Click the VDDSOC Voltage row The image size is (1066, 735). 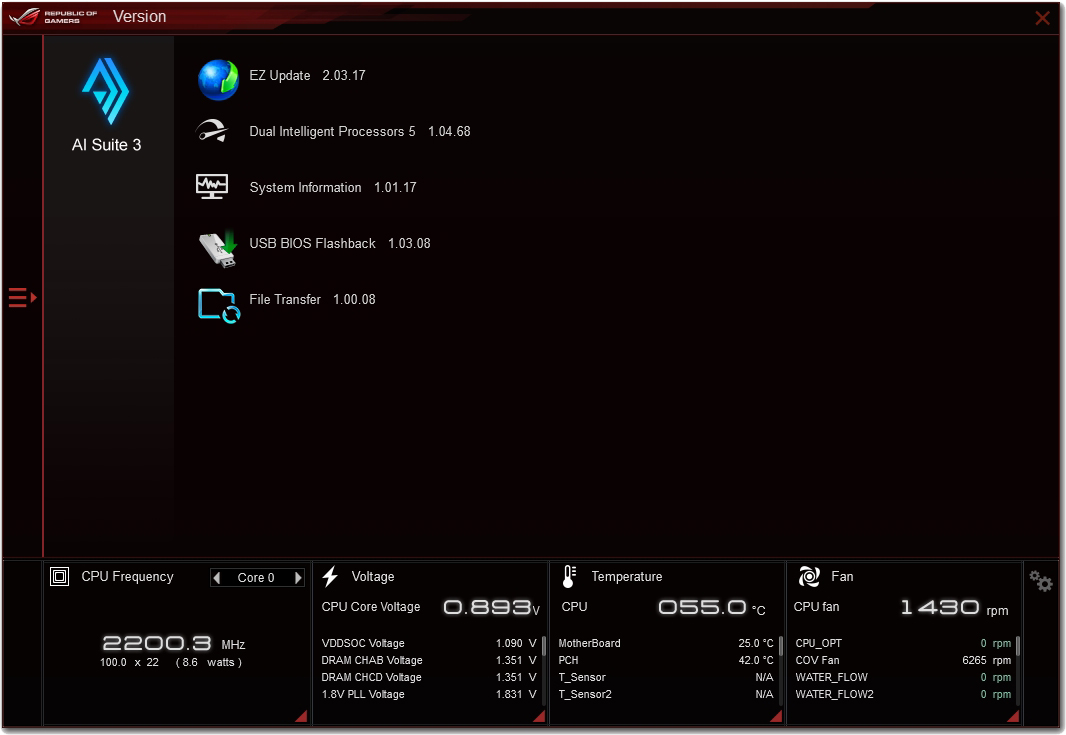click(x=429, y=643)
